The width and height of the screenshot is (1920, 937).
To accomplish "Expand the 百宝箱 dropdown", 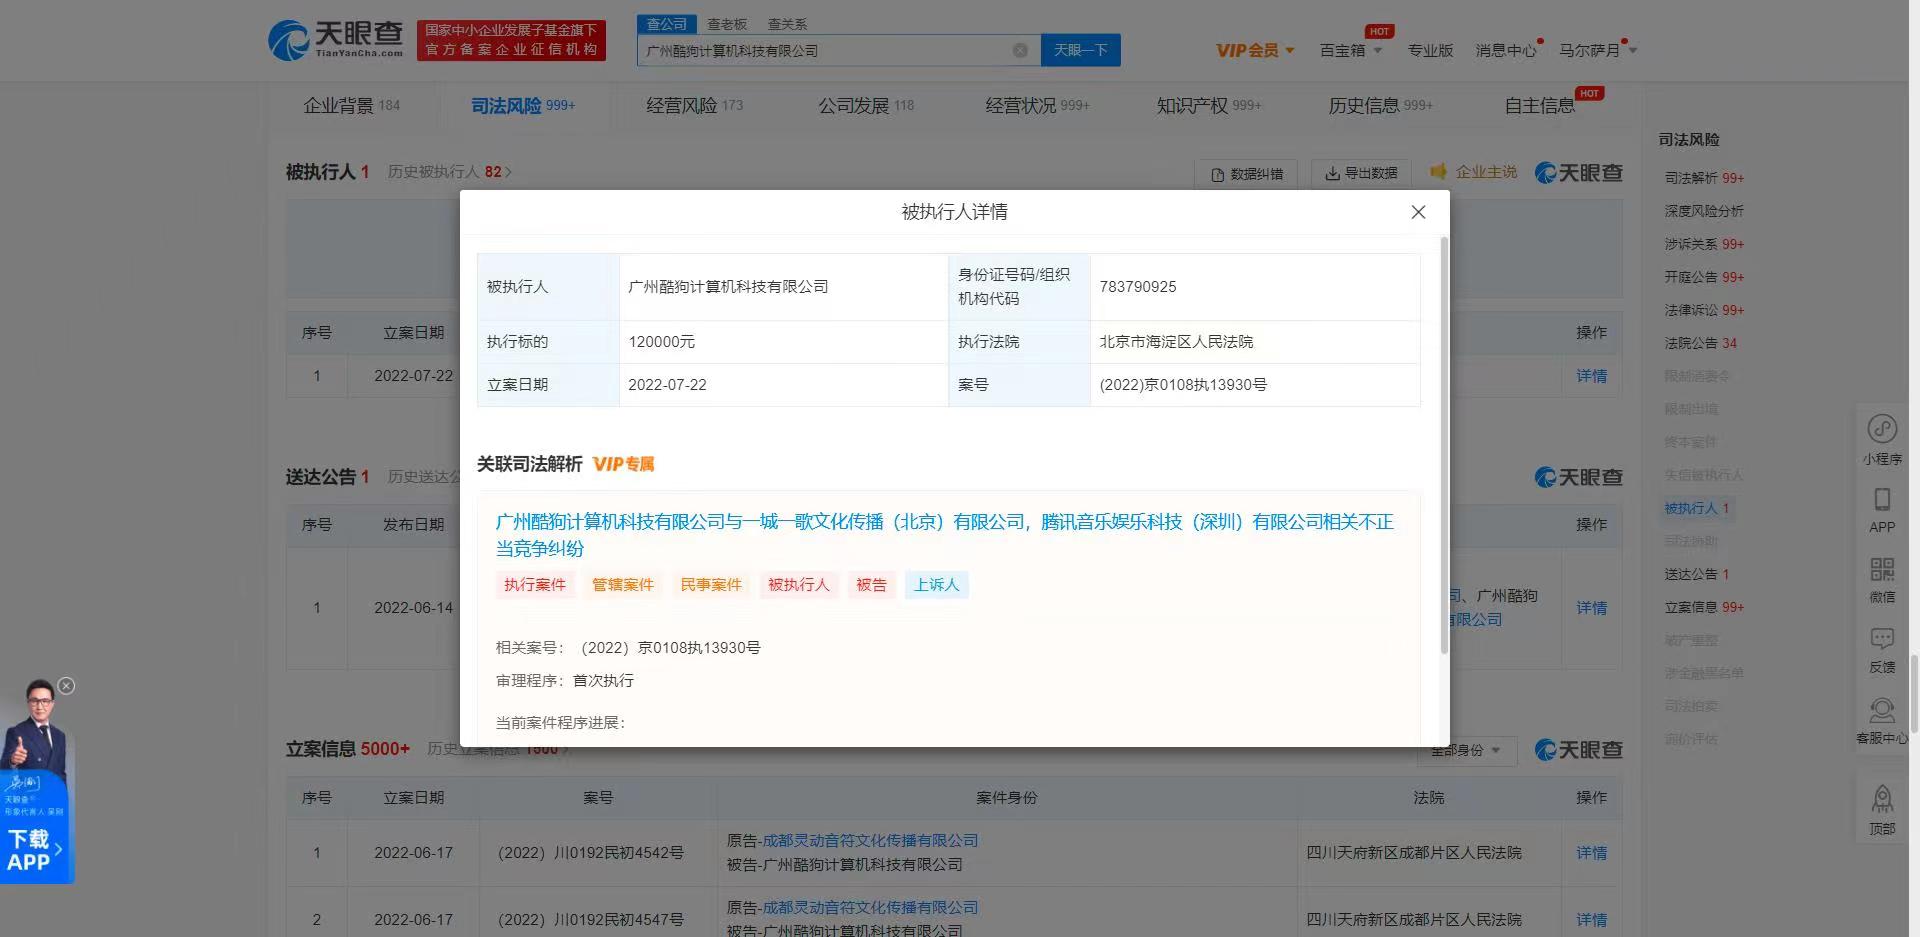I will tap(1351, 50).
